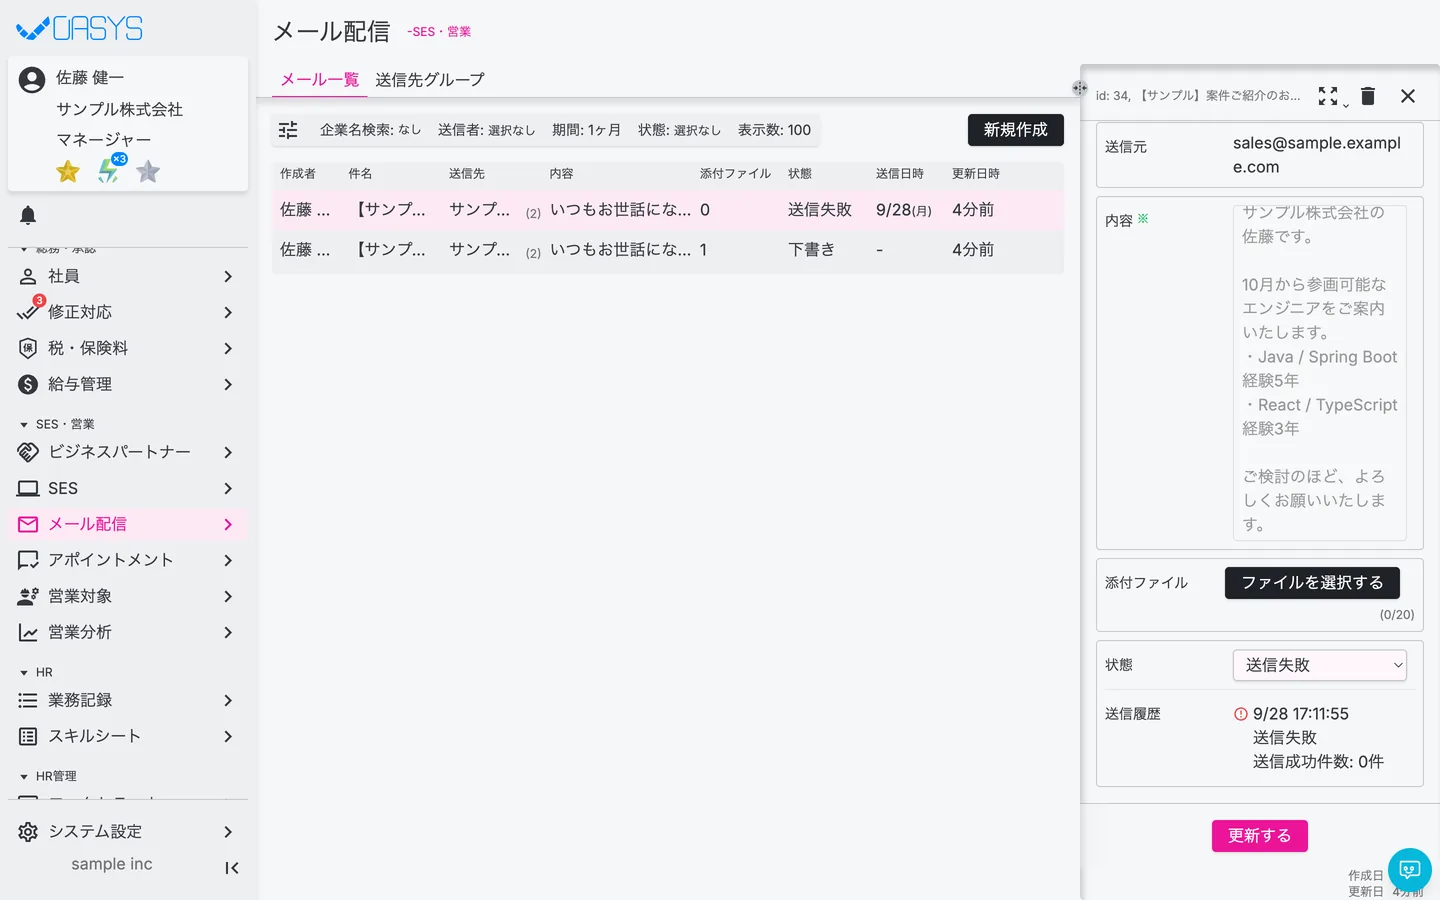Click the 更新する button

1260,836
